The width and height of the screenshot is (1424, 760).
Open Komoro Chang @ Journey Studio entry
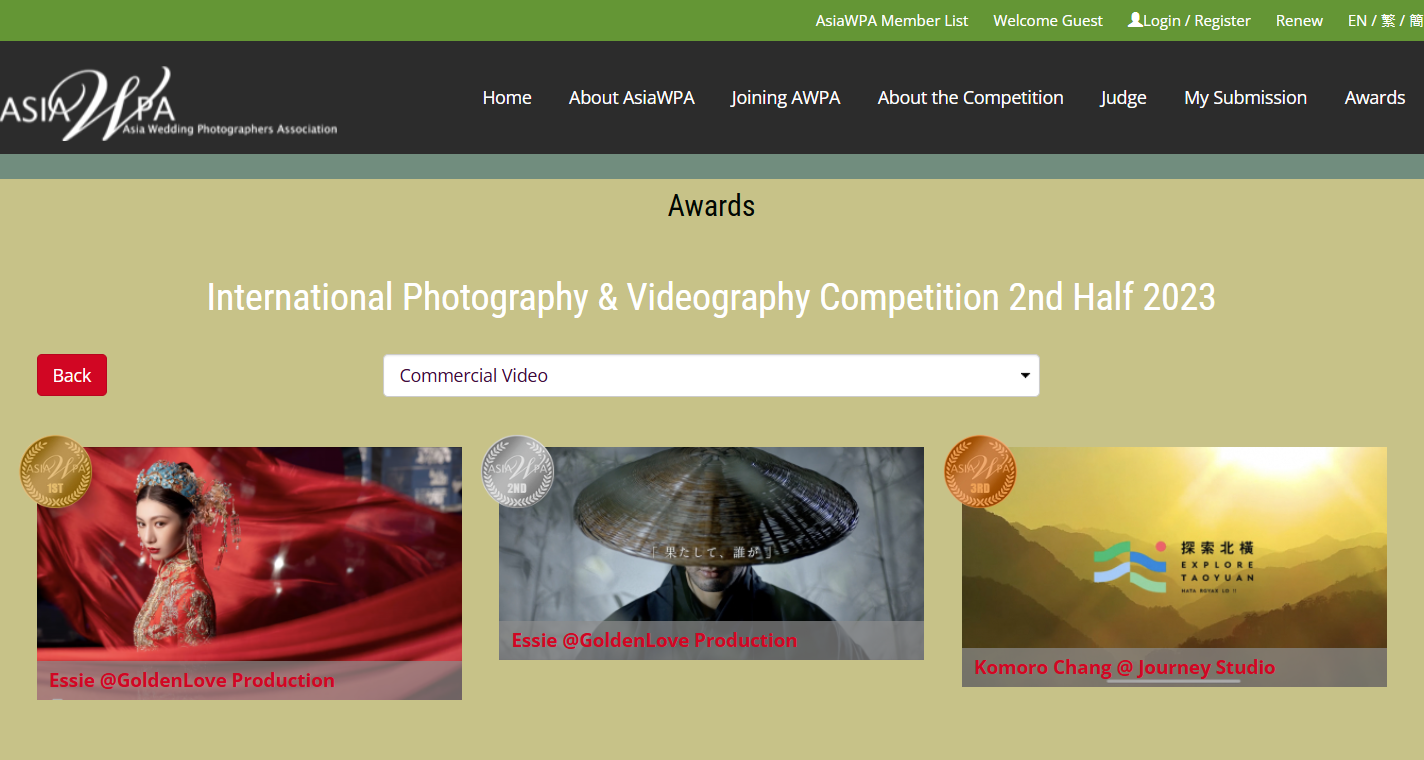(1124, 667)
